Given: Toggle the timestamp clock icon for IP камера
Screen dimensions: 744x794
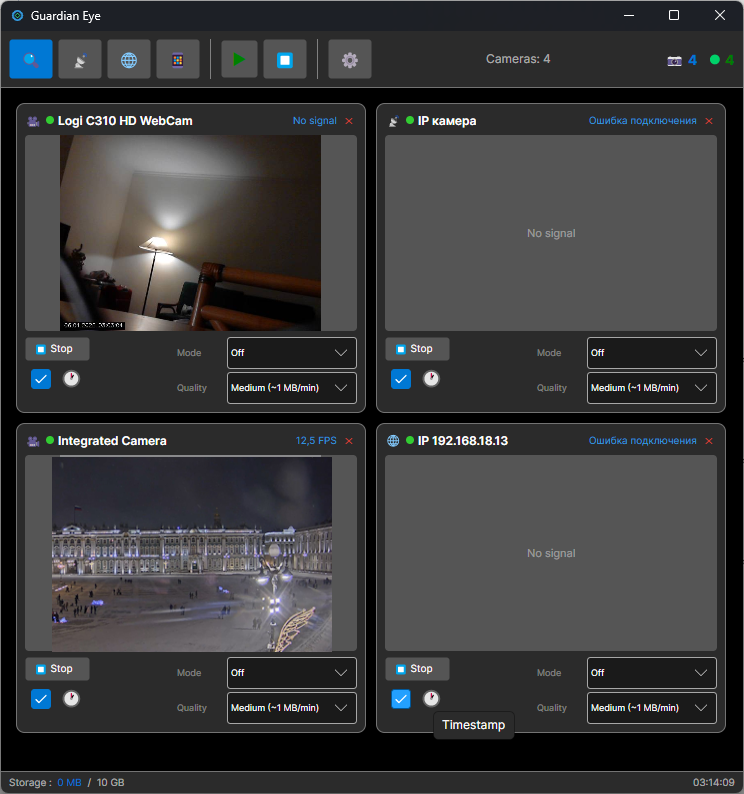Looking at the screenshot, I should (431, 378).
